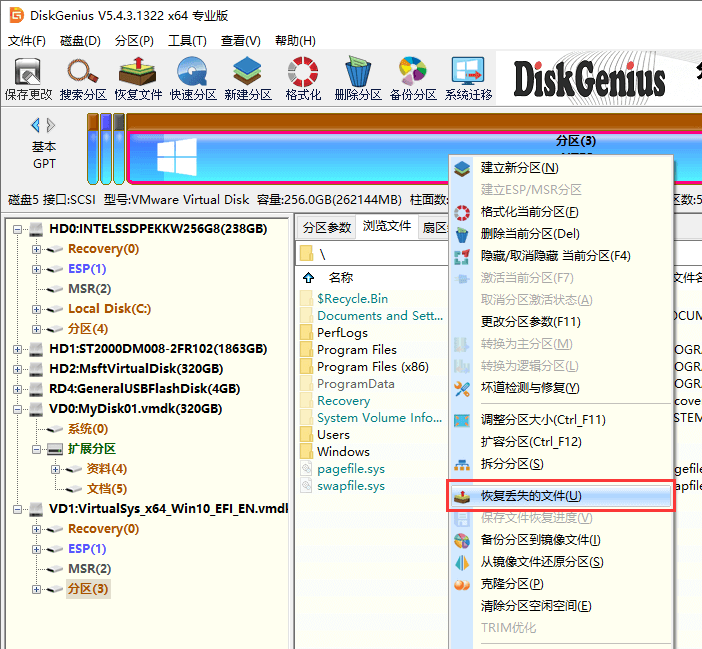The image size is (702, 649).
Task: Click the 新建分区 new partition icon
Action: [248, 79]
